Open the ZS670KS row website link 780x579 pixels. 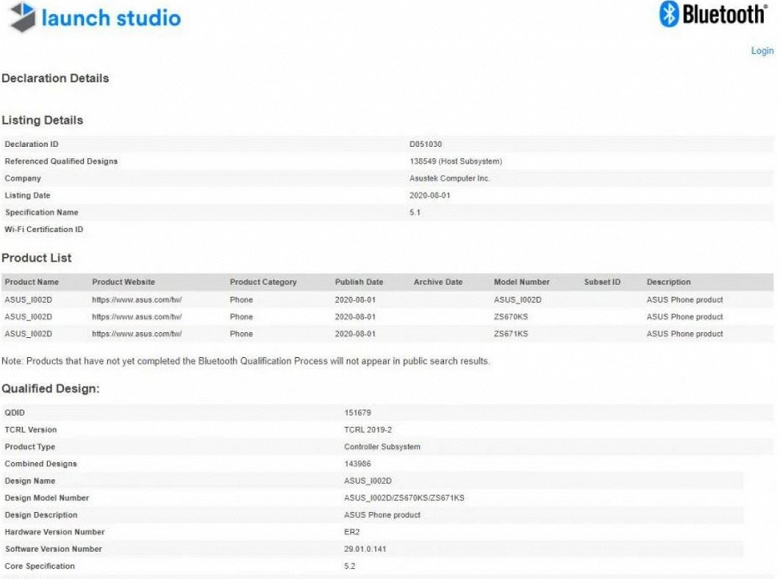pos(136,317)
